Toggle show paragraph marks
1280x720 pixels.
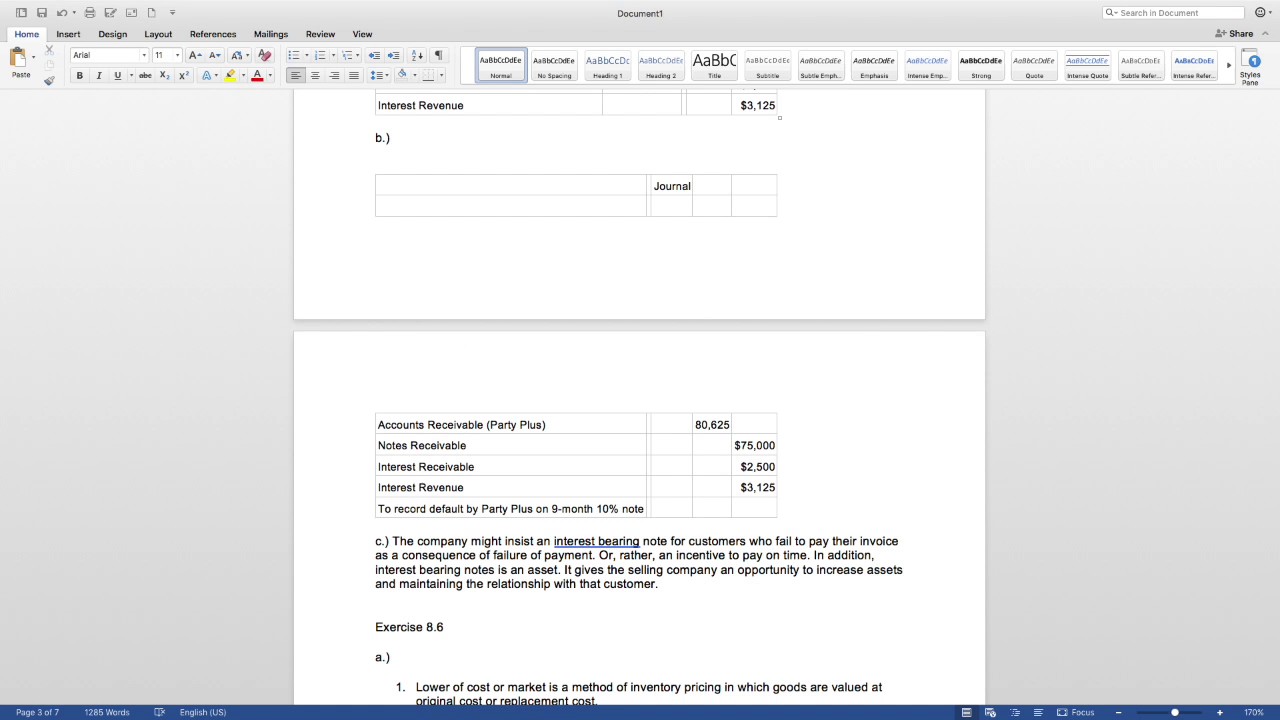point(438,55)
